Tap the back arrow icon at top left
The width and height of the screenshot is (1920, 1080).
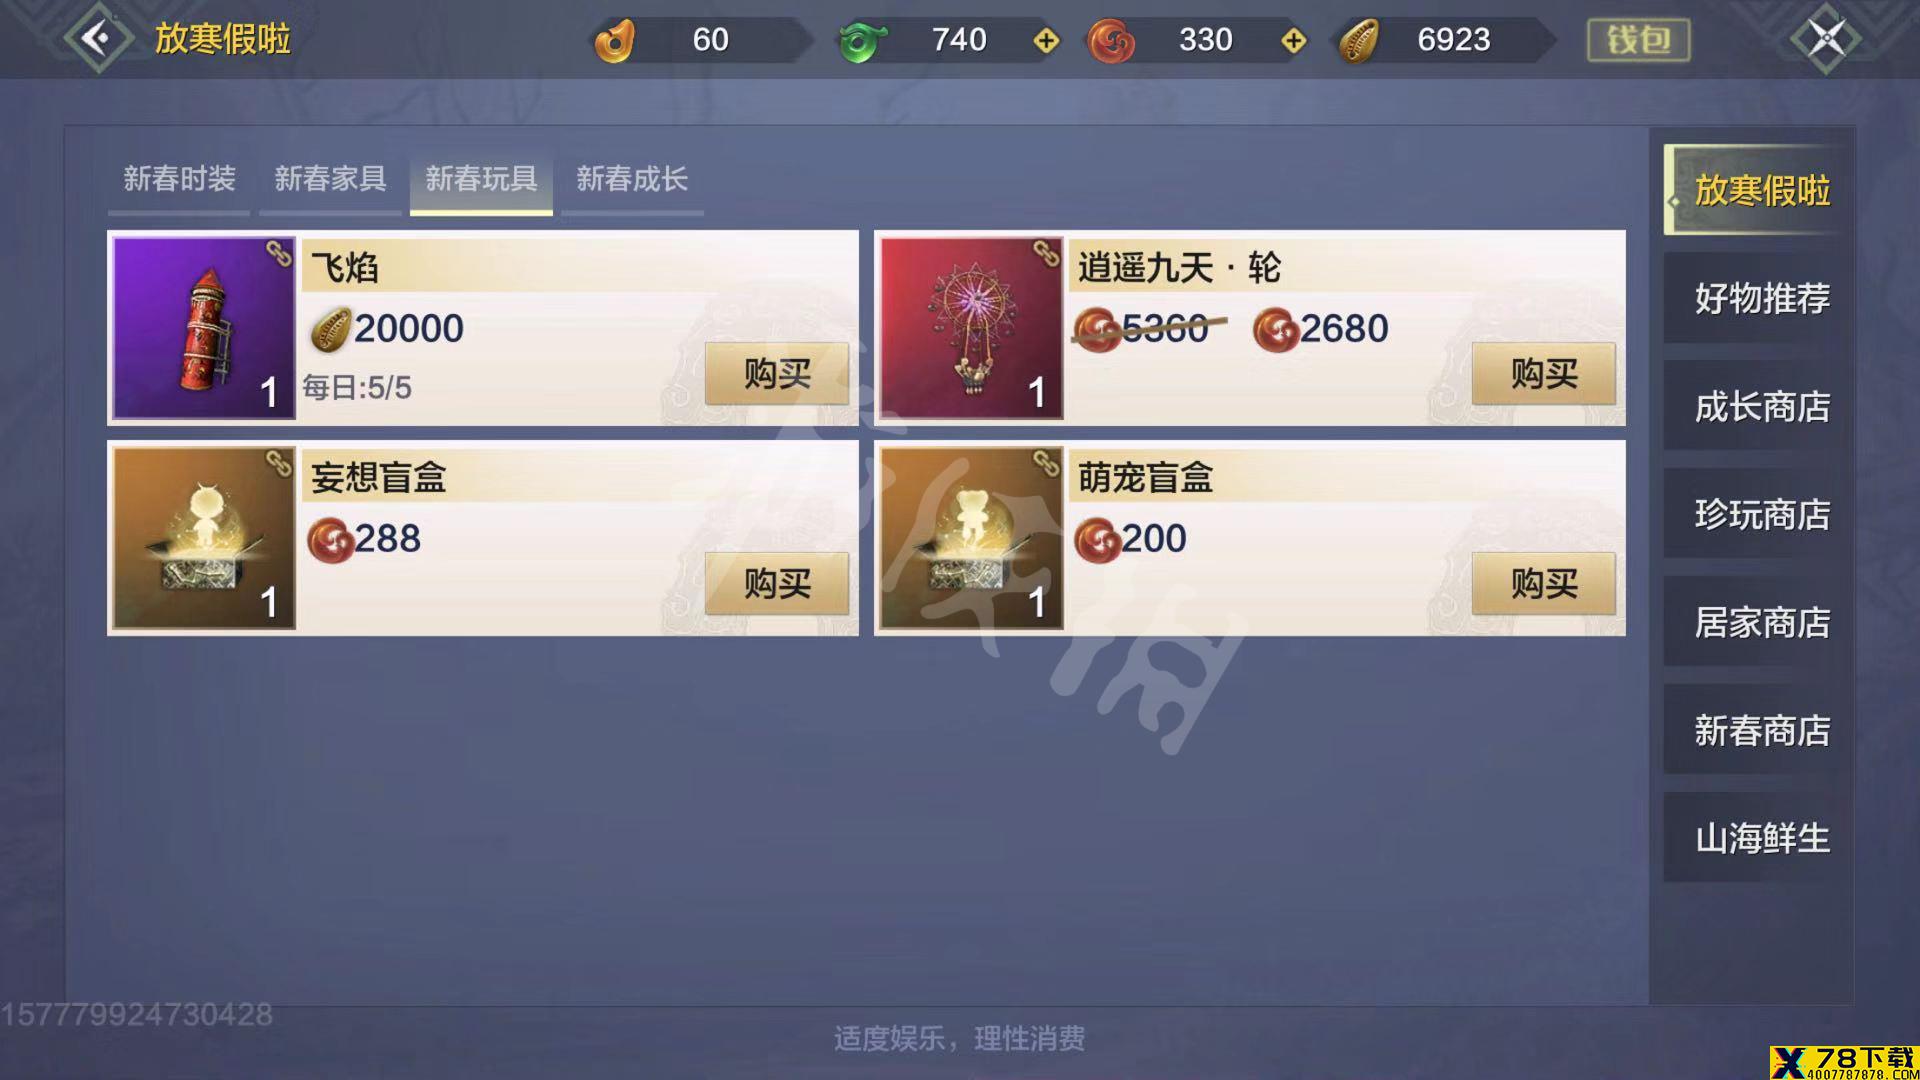tap(98, 39)
